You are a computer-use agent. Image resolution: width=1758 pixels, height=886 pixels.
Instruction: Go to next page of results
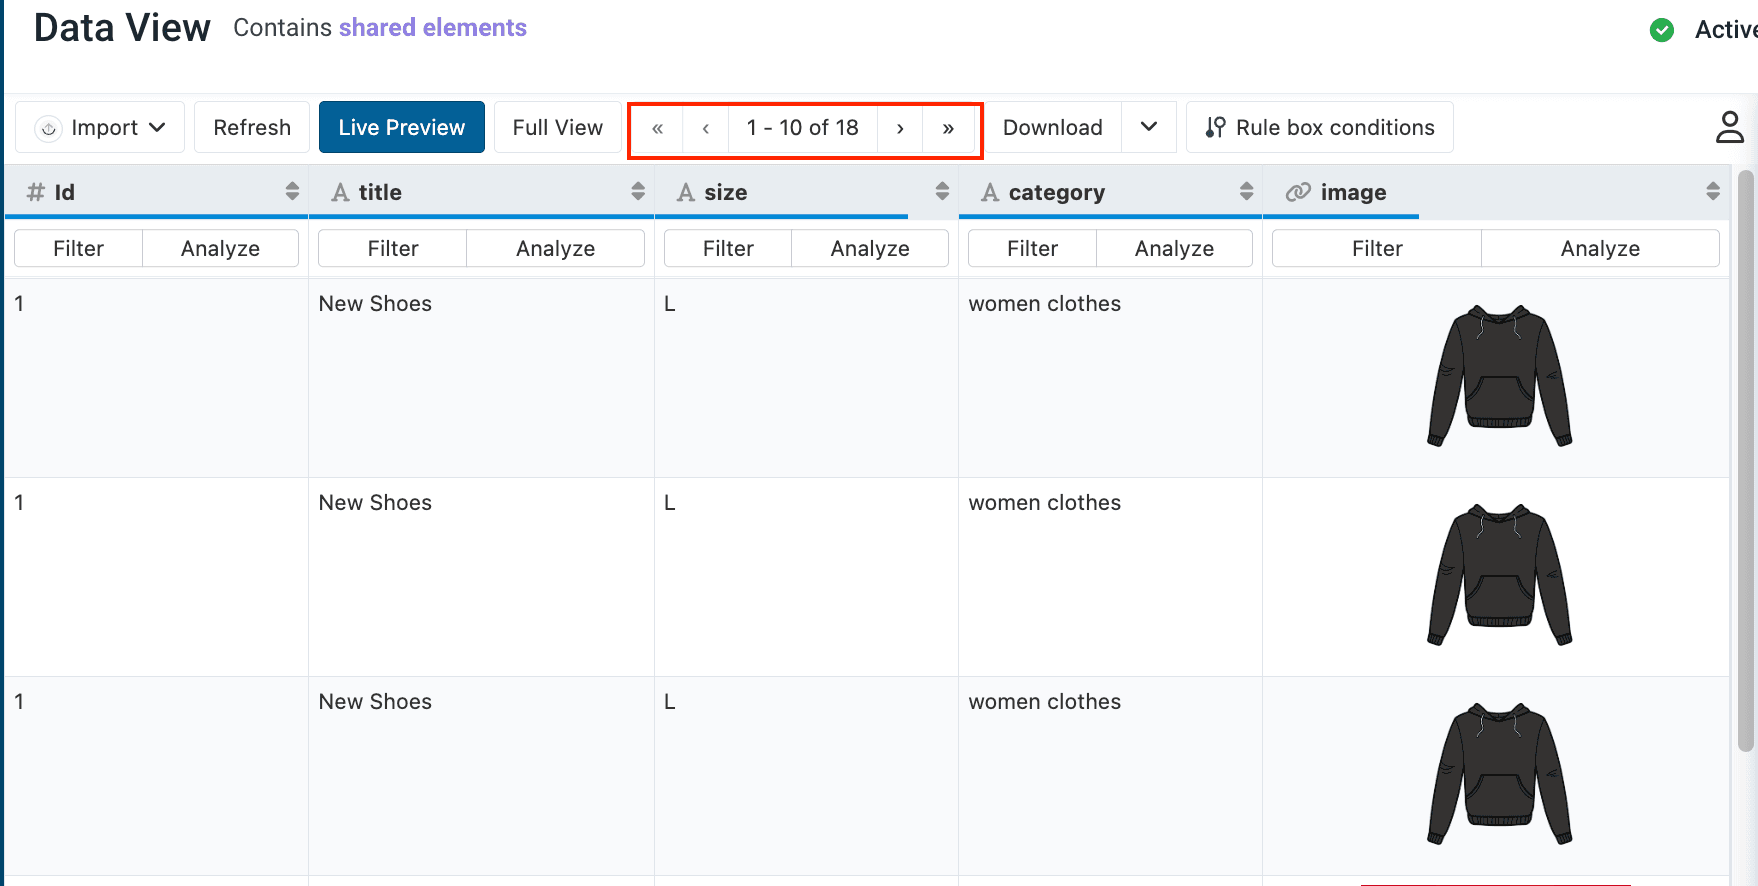coord(900,128)
